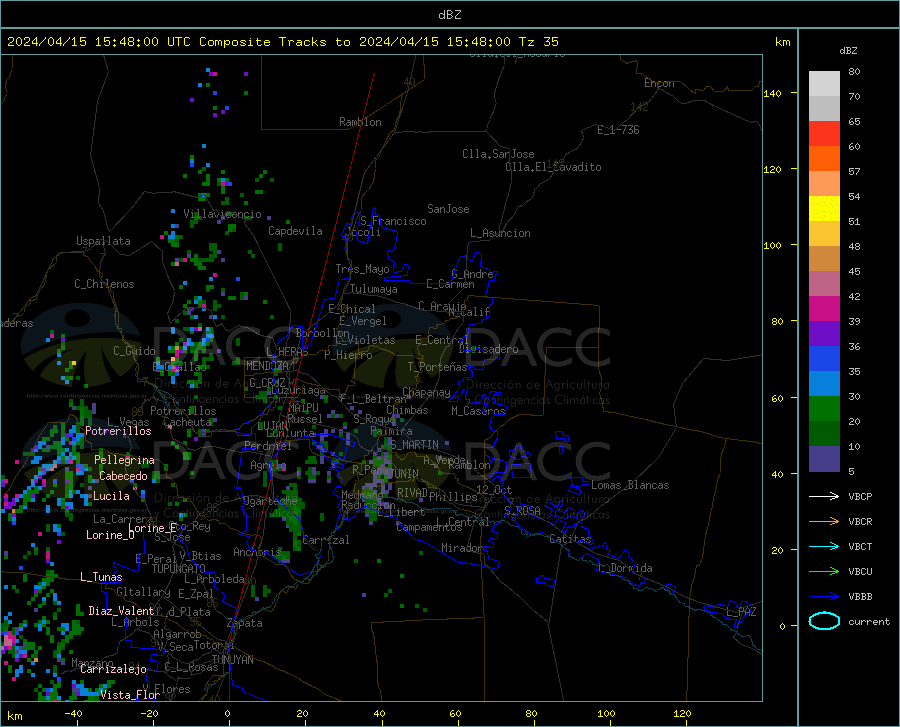Click the Vista_Flor map label
Image resolution: width=900 pixels, height=727 pixels.
pos(130,695)
